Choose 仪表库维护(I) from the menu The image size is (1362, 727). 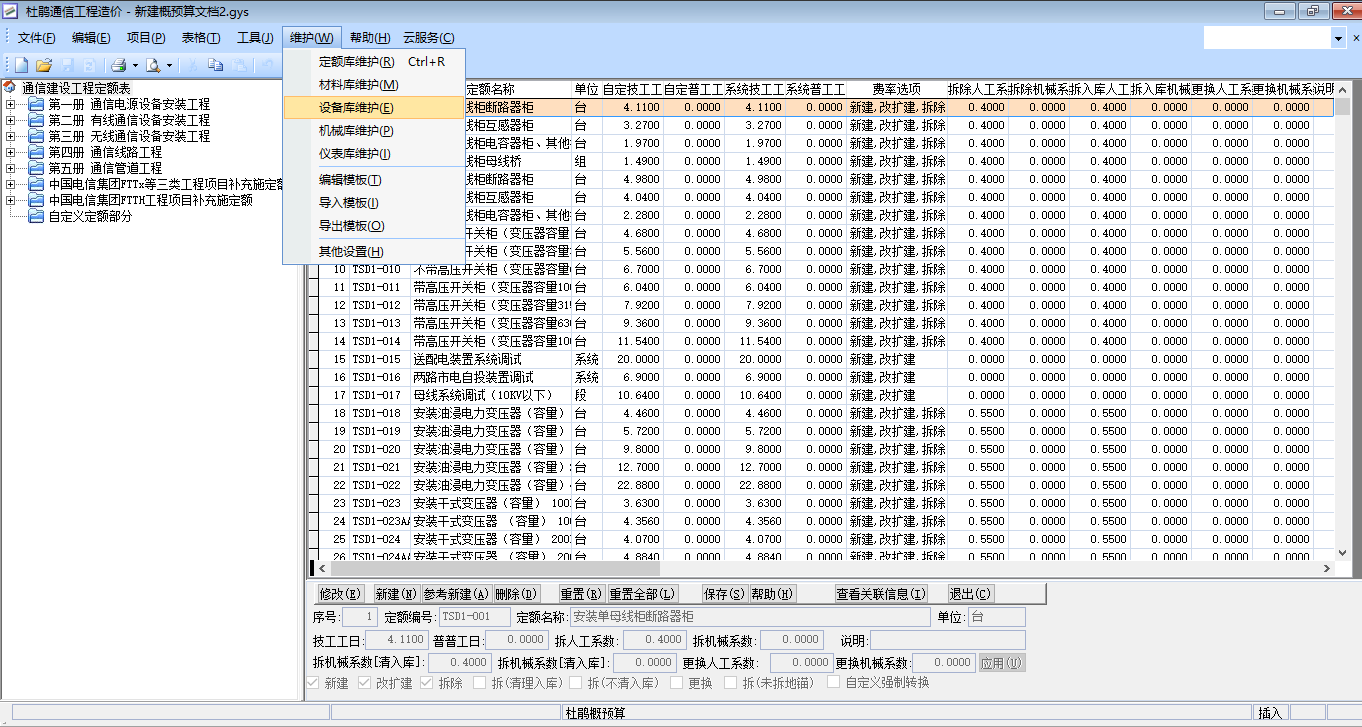tap(374, 154)
